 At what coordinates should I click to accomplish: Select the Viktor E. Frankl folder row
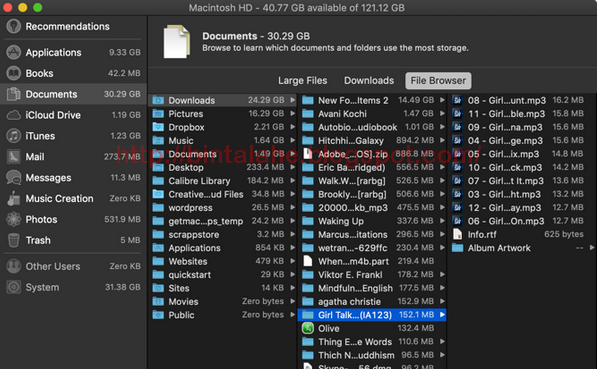[x=372, y=274]
